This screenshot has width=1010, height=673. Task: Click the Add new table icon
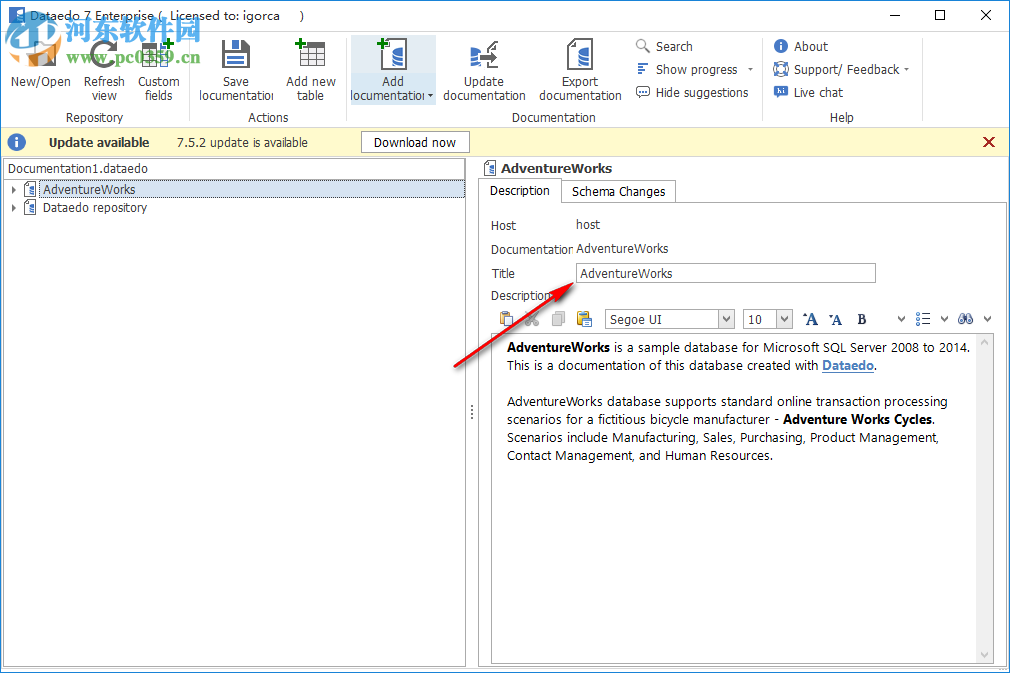[311, 56]
